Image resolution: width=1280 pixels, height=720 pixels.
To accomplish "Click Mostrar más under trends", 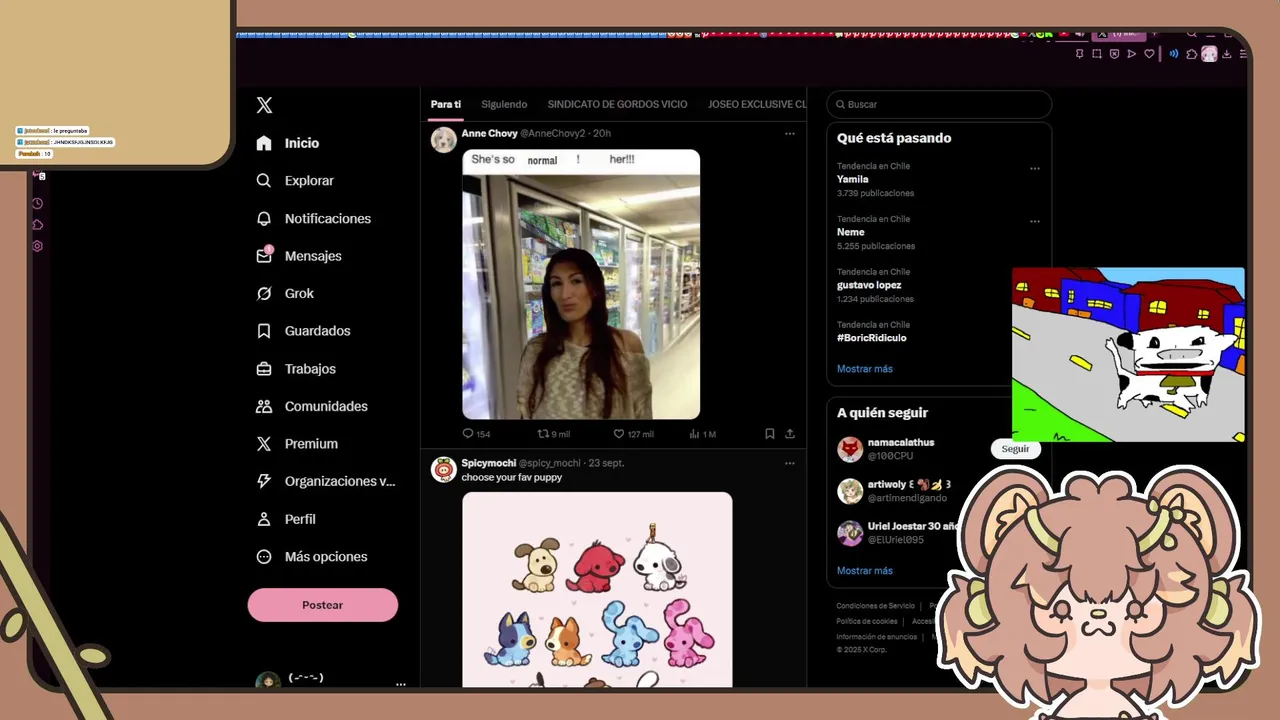I will pyautogui.click(x=865, y=369).
